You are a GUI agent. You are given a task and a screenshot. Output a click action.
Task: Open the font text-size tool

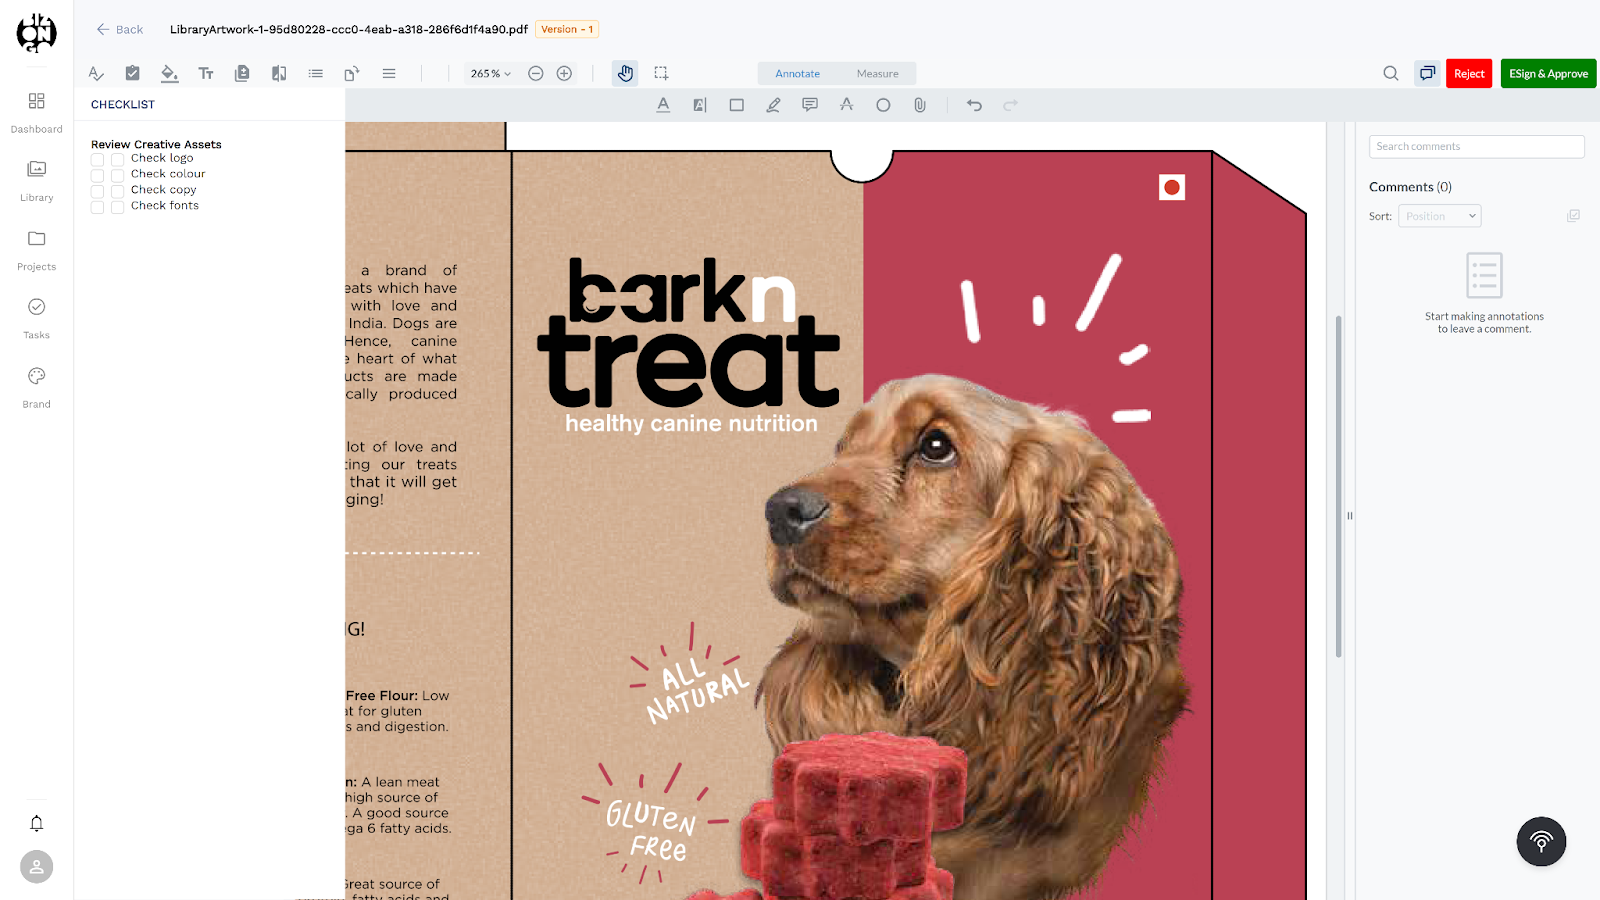click(206, 73)
